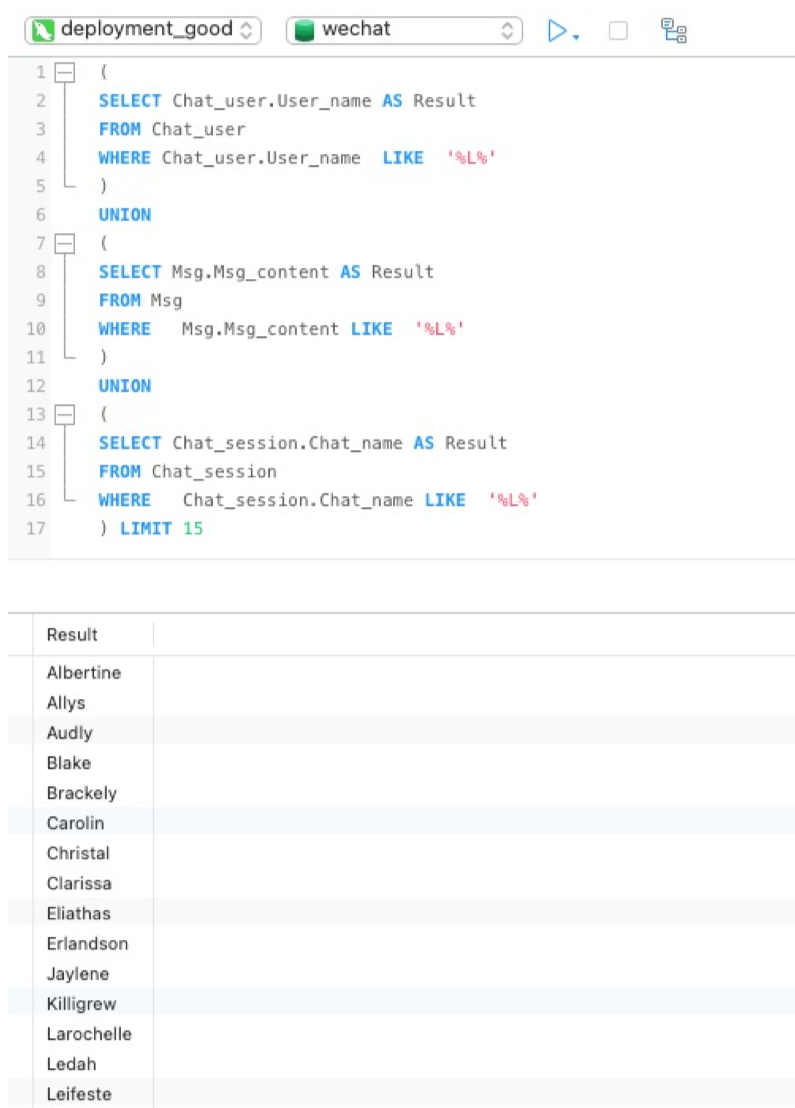Screen dimensions: 795x1108
Task: Click the Run query play icon
Action: [556, 31]
